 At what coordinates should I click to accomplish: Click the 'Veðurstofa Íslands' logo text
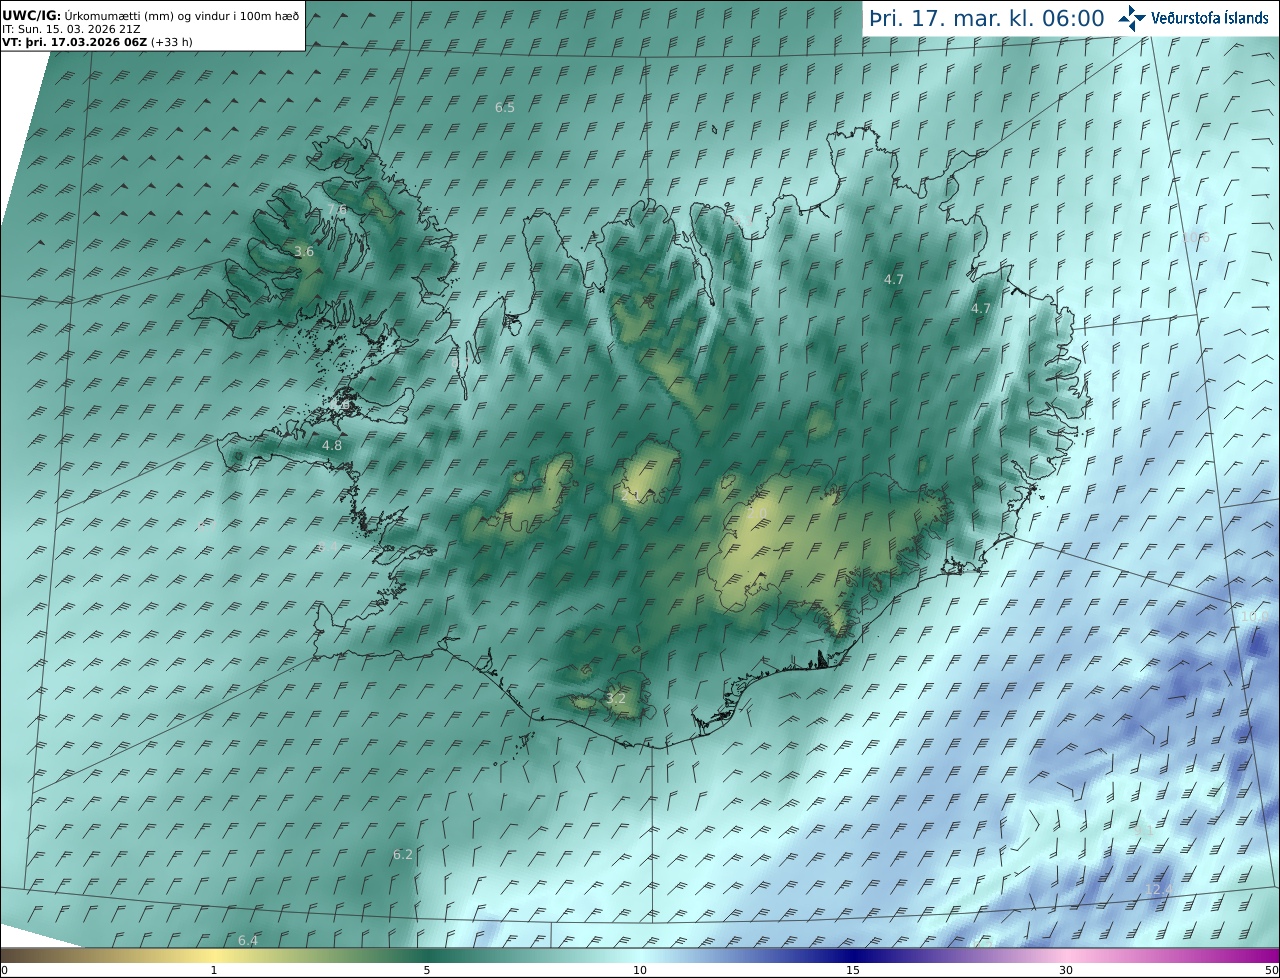[1210, 18]
